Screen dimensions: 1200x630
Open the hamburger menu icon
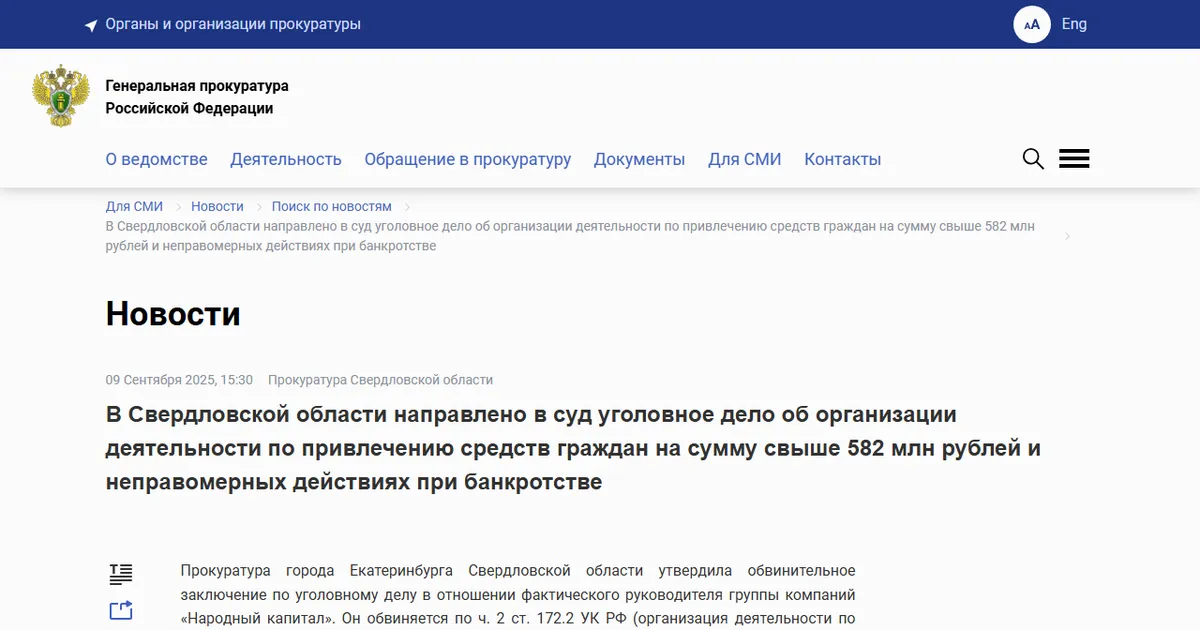pyautogui.click(x=1074, y=159)
